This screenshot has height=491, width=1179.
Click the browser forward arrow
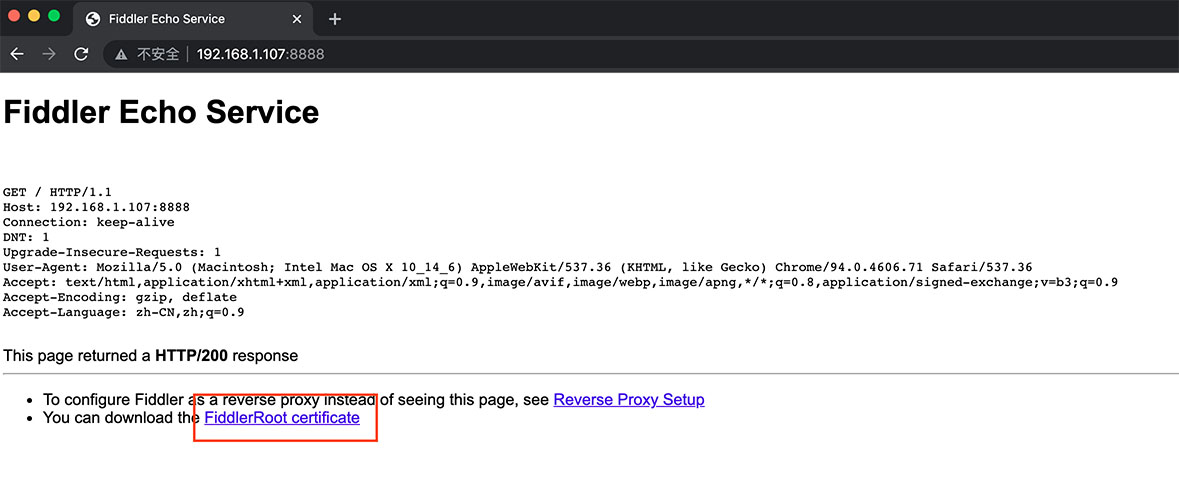tap(49, 54)
